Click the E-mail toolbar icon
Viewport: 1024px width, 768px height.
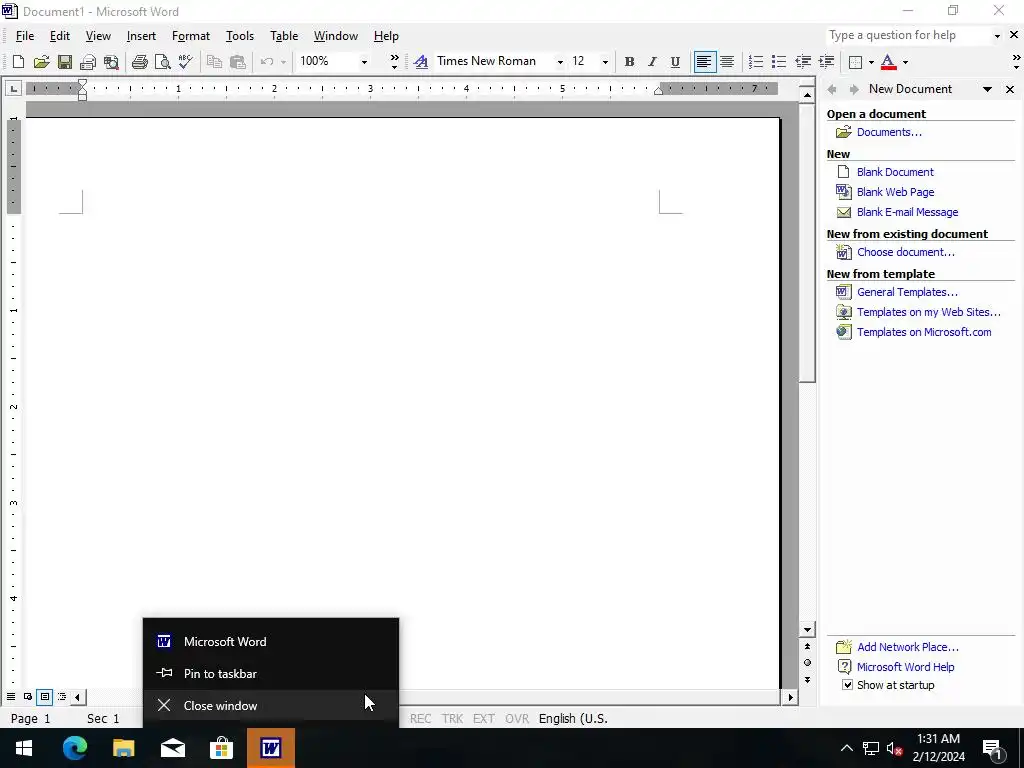click(x=88, y=62)
